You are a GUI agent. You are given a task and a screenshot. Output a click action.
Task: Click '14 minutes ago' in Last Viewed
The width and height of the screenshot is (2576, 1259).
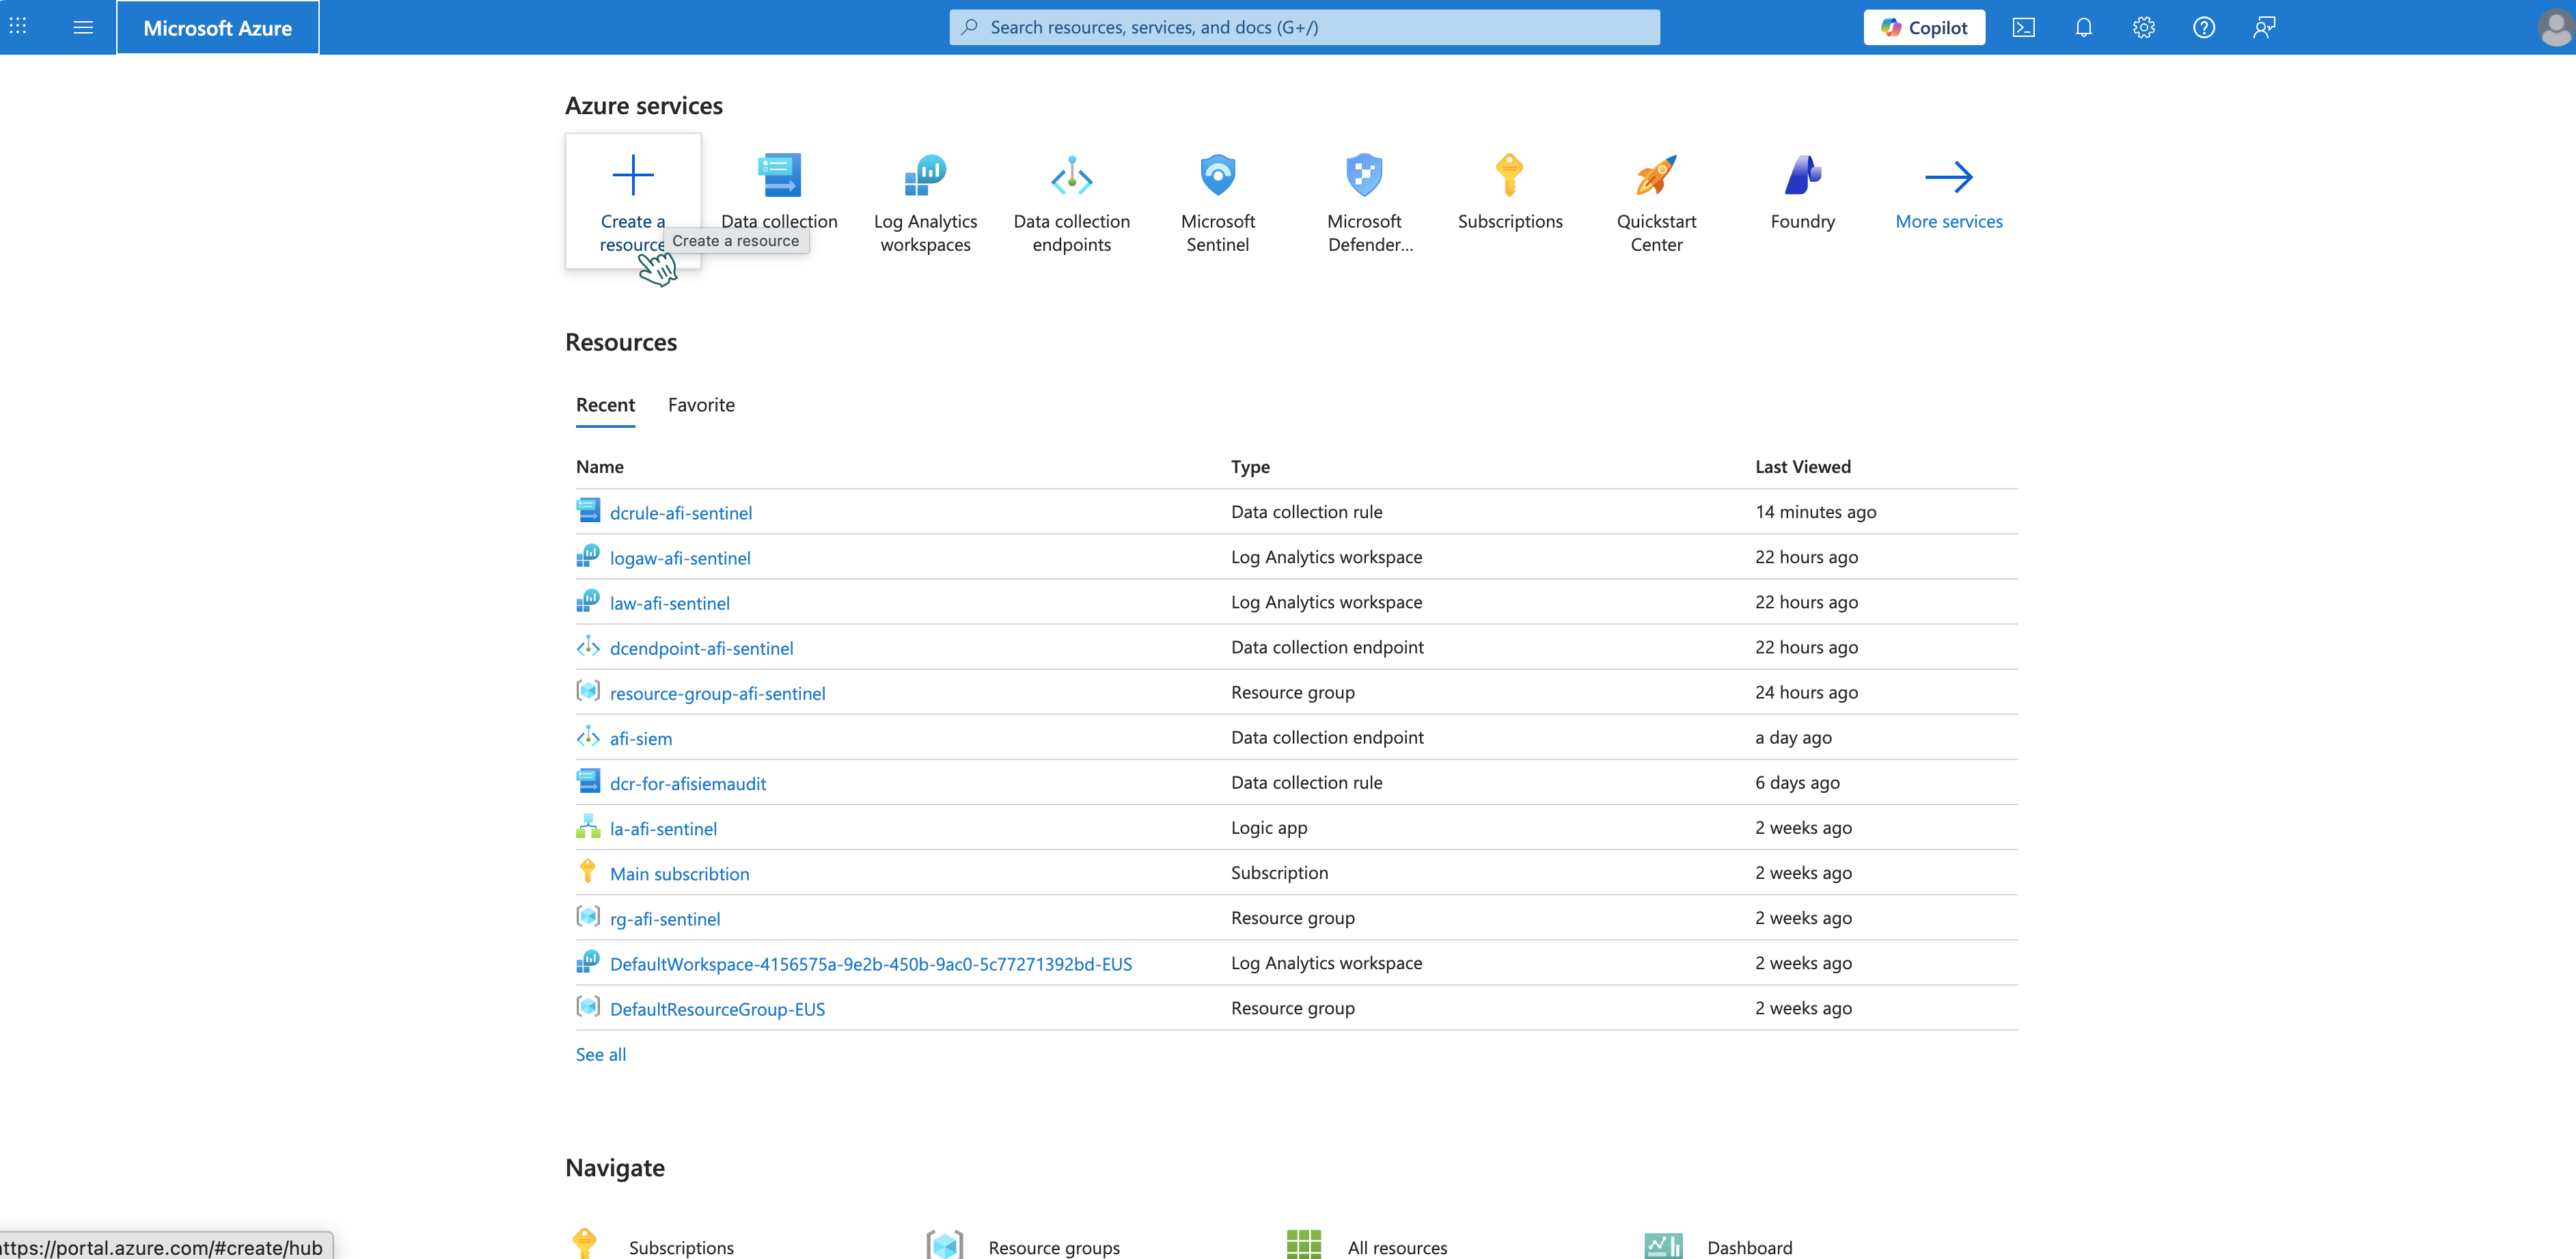1816,511
